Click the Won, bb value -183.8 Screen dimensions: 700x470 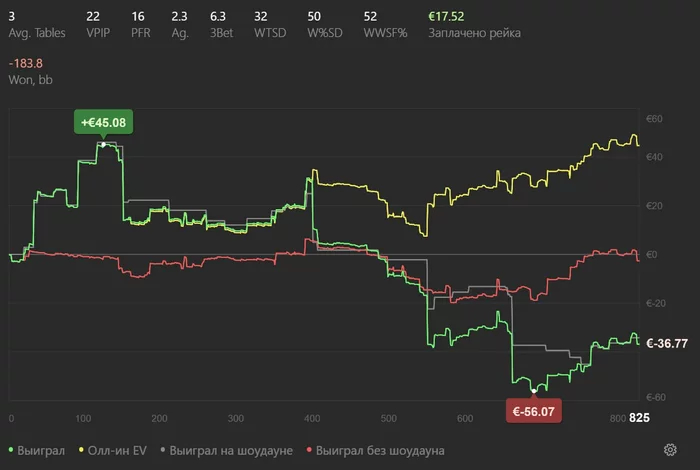(26, 63)
